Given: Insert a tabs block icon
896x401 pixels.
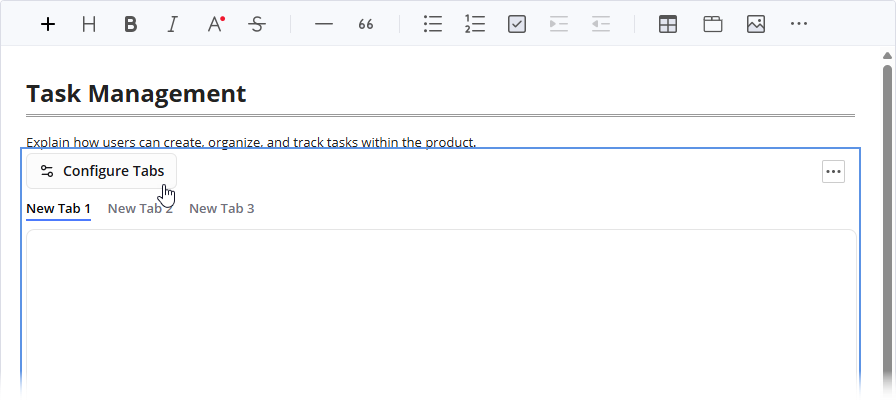Looking at the screenshot, I should (712, 24).
